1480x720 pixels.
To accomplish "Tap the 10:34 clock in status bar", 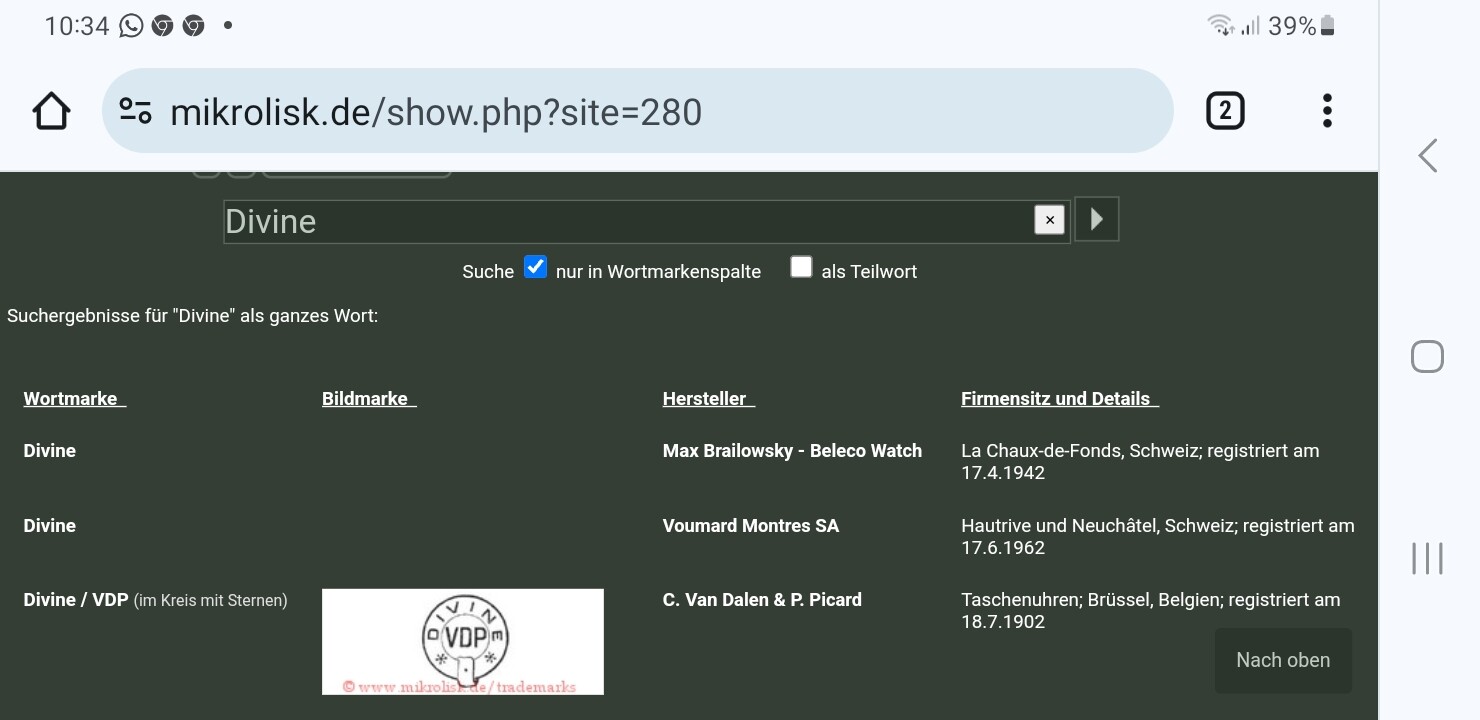I will click(x=77, y=26).
